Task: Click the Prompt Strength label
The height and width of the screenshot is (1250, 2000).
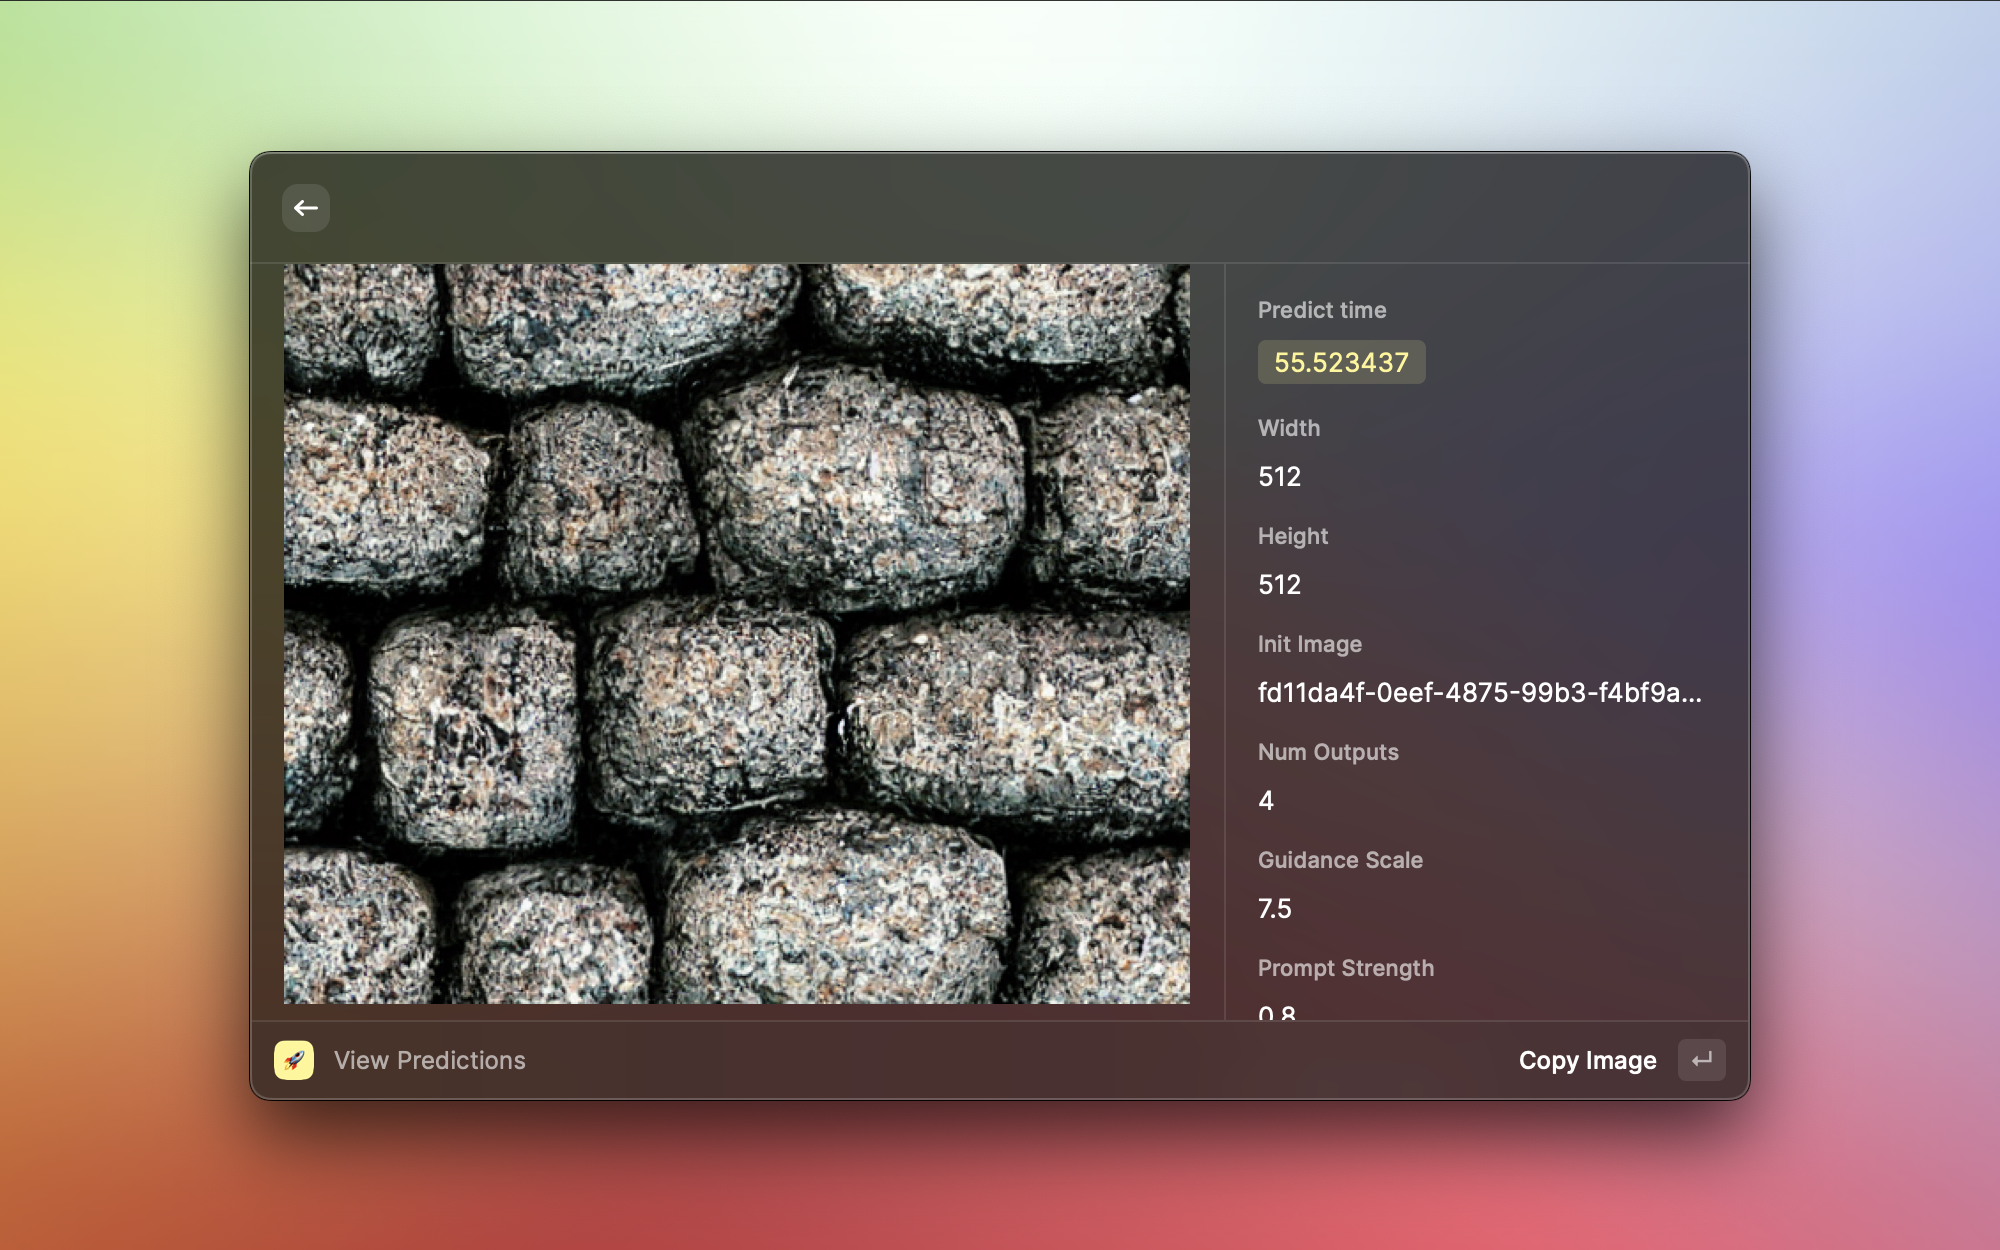Action: (x=1345, y=968)
